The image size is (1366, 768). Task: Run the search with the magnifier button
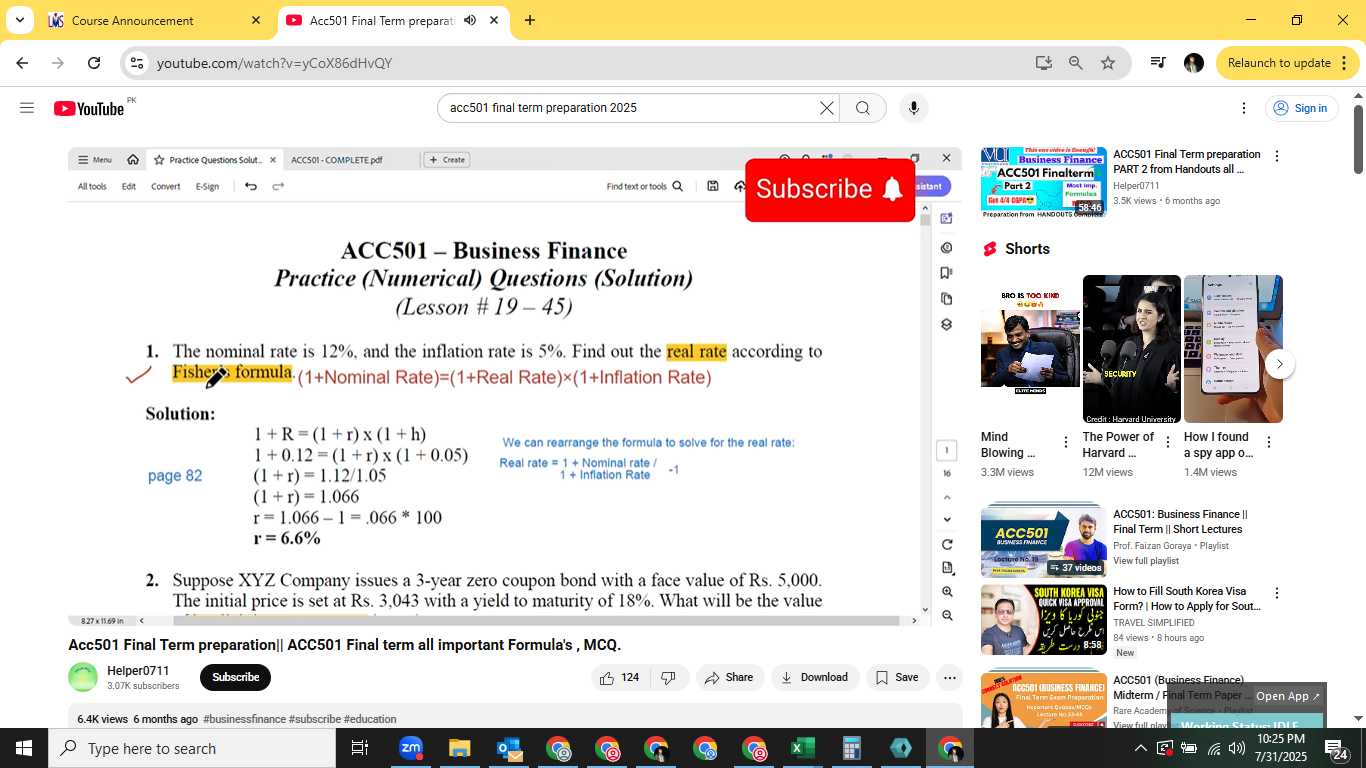[863, 108]
